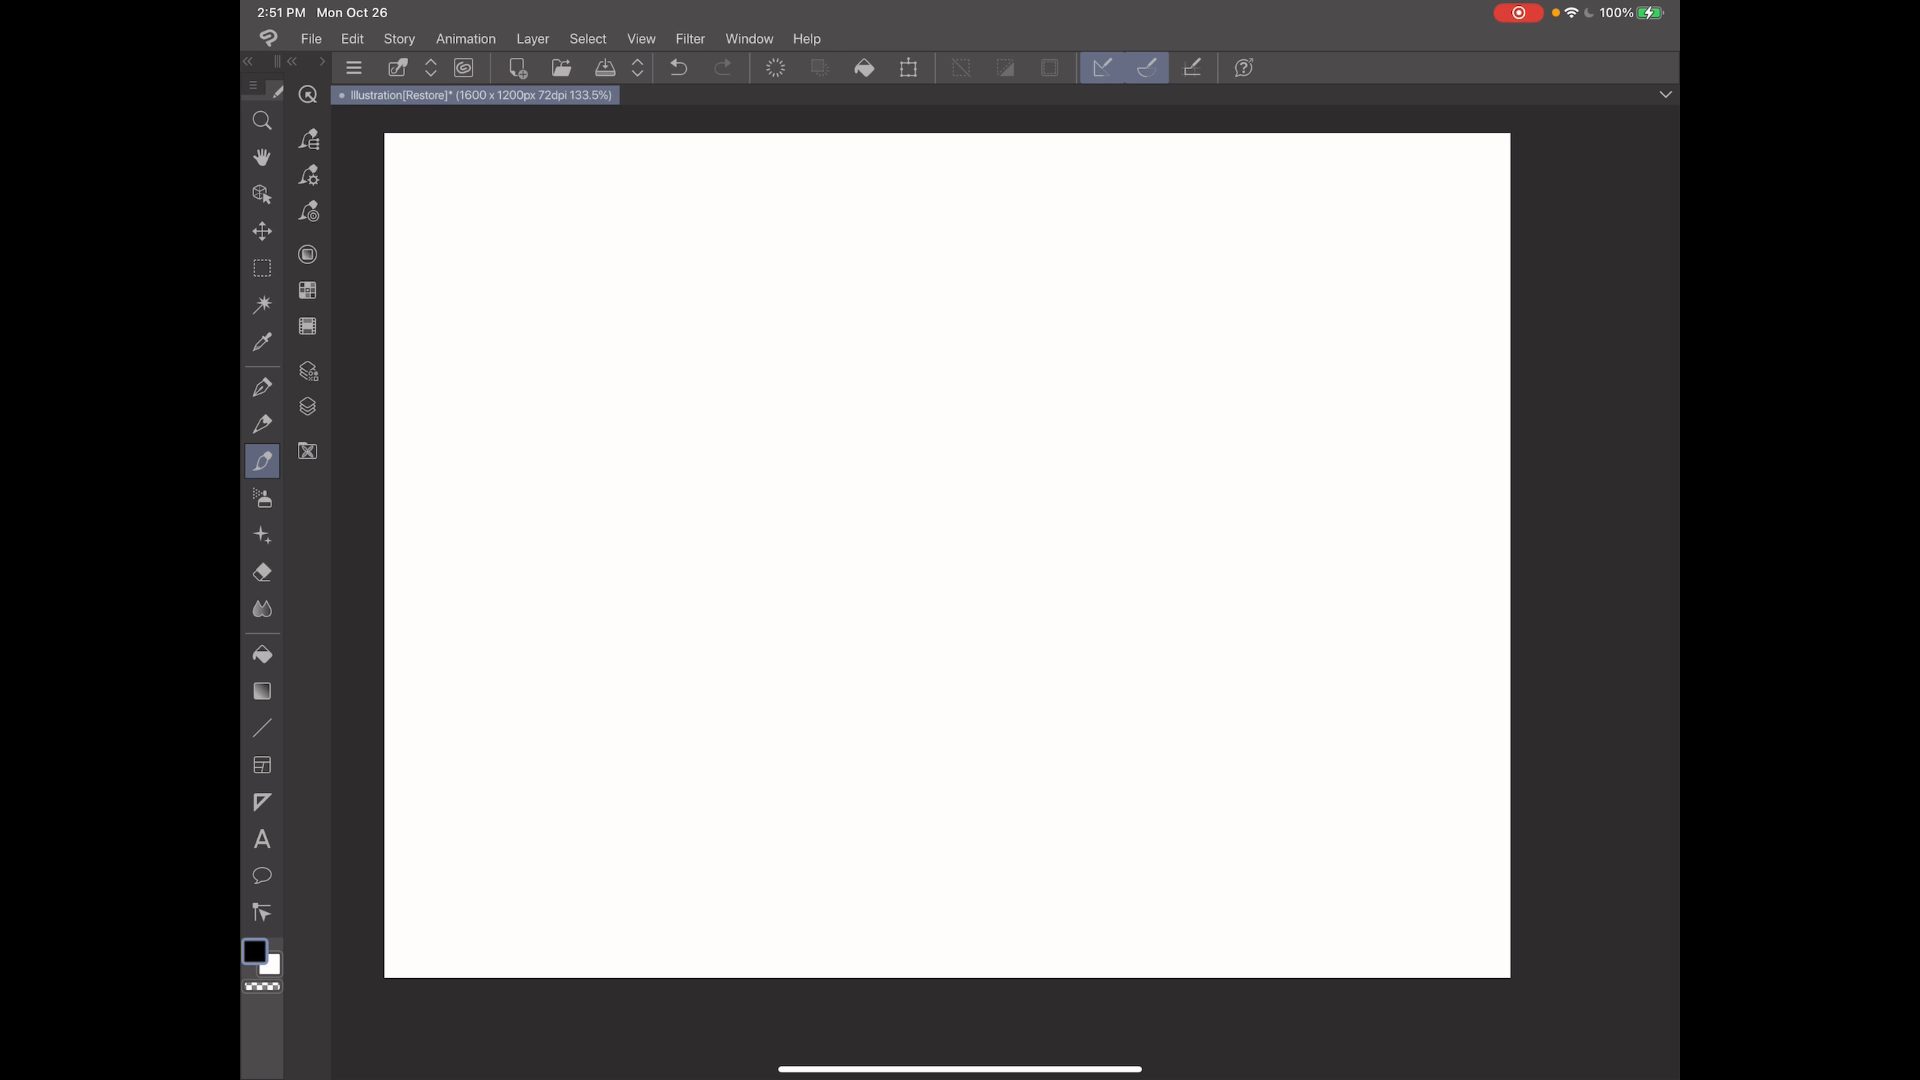This screenshot has width=1920, height=1080.
Task: Toggle Snap to Special Ruler button
Action: click(1147, 68)
